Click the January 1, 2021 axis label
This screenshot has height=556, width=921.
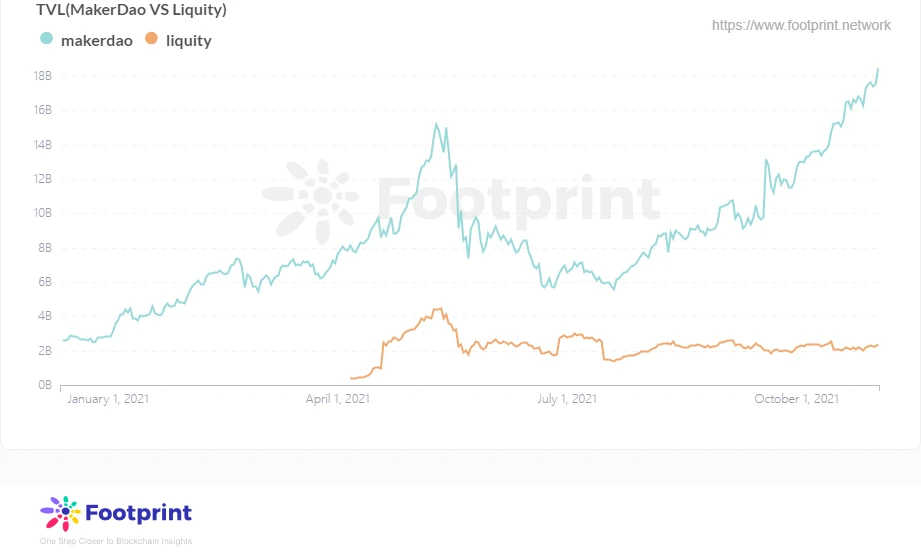(x=108, y=399)
